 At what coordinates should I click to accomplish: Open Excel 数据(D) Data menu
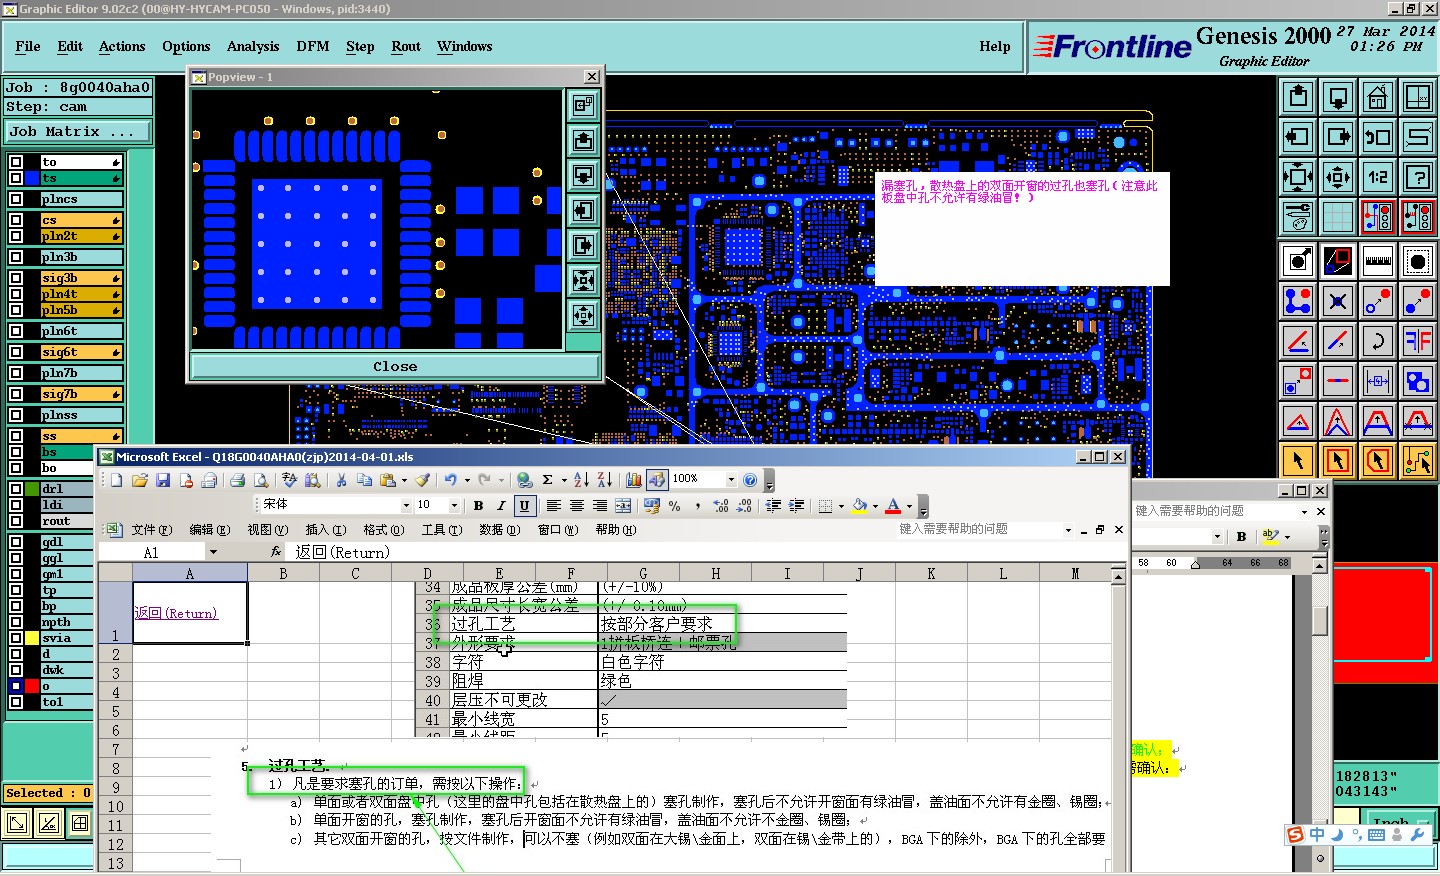499,530
